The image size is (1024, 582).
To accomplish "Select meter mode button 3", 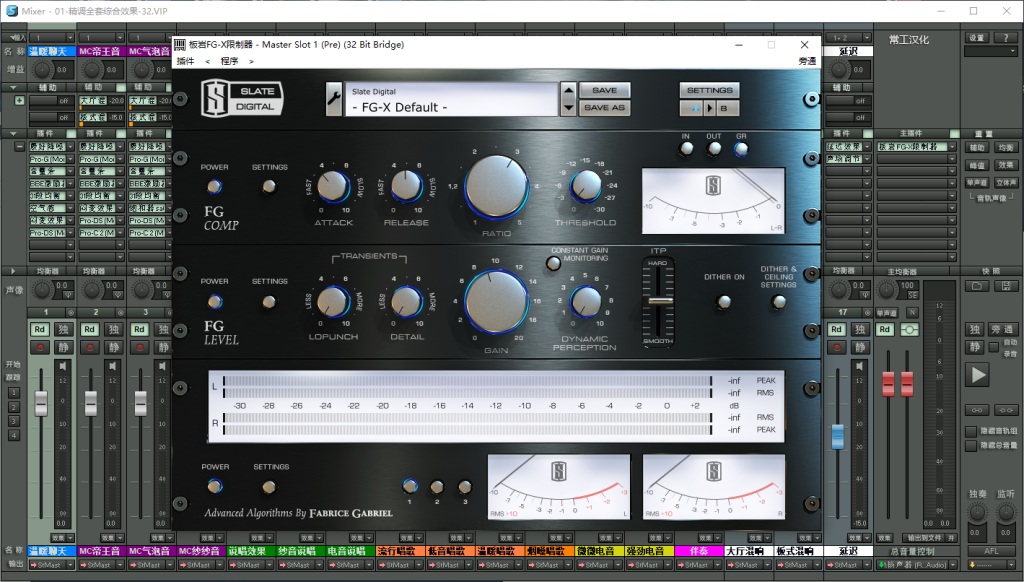I will point(465,487).
